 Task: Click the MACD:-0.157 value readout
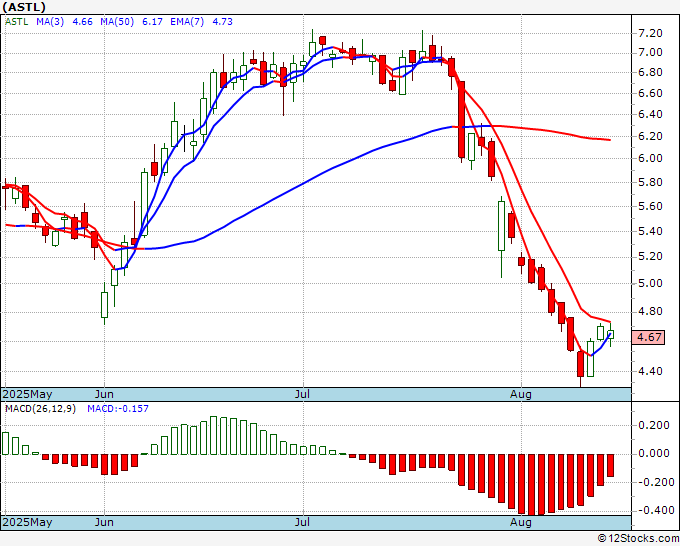(x=118, y=409)
